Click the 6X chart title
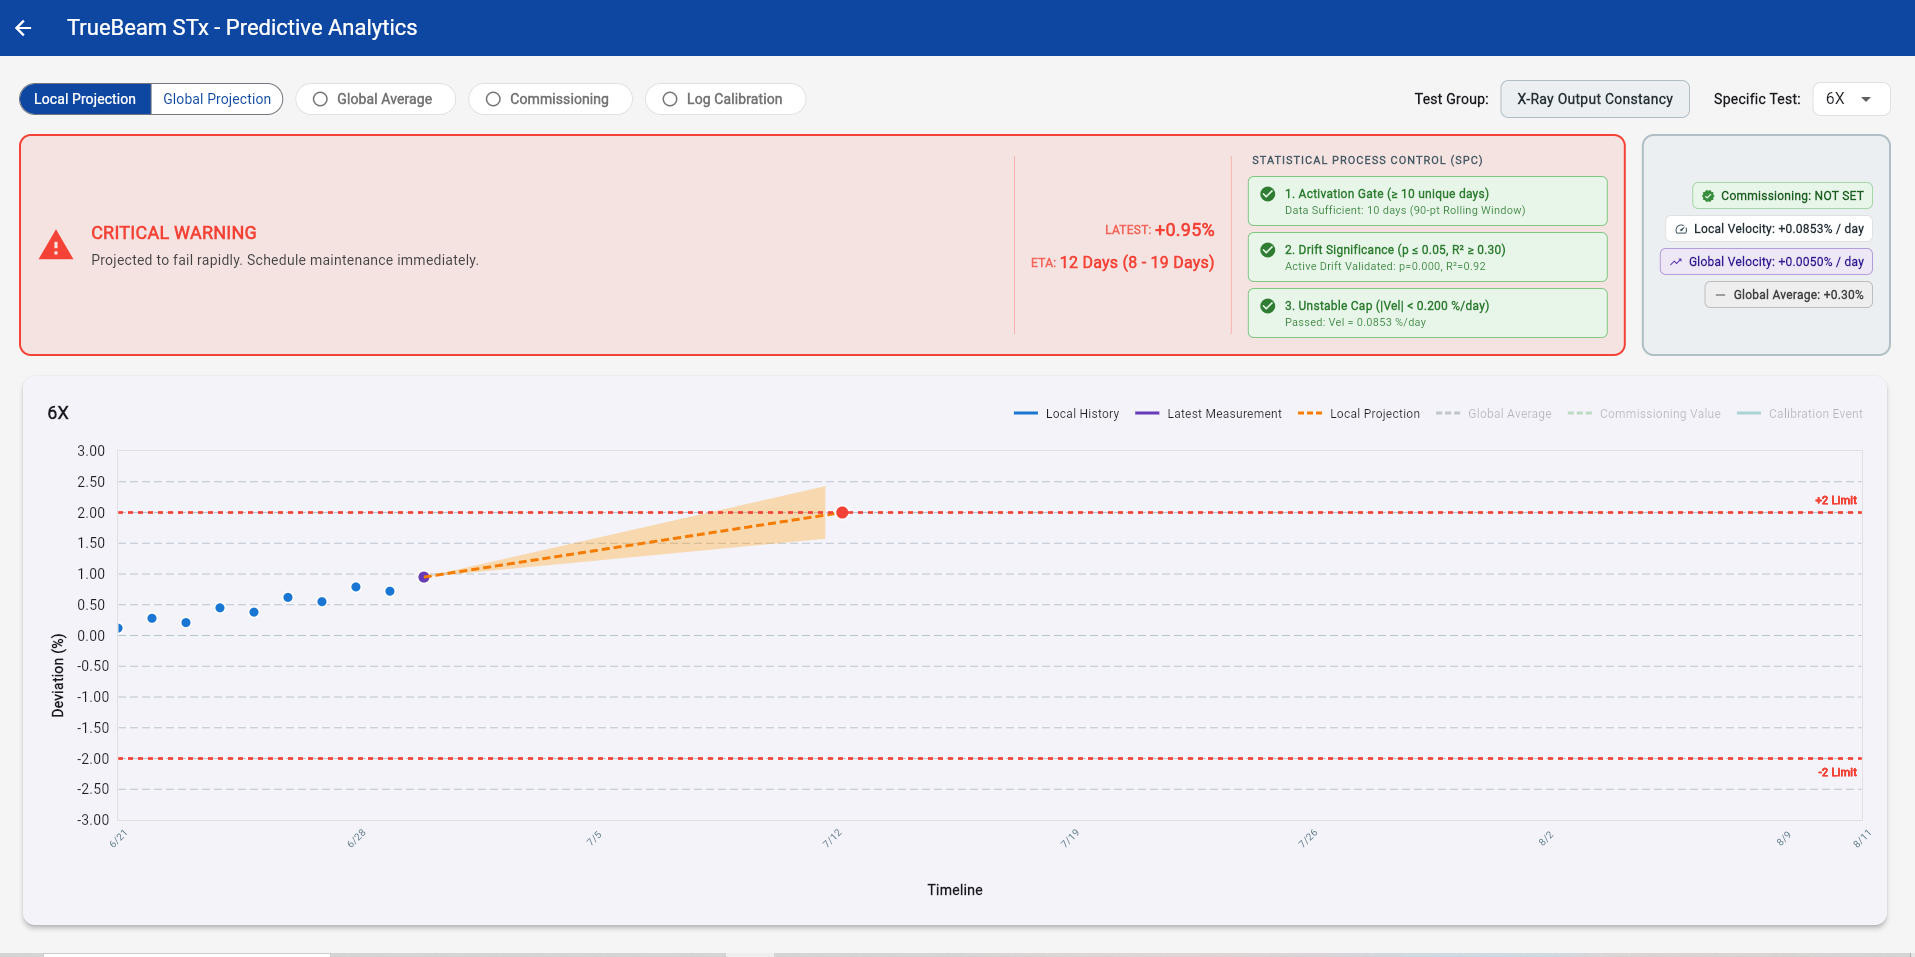 [x=58, y=413]
